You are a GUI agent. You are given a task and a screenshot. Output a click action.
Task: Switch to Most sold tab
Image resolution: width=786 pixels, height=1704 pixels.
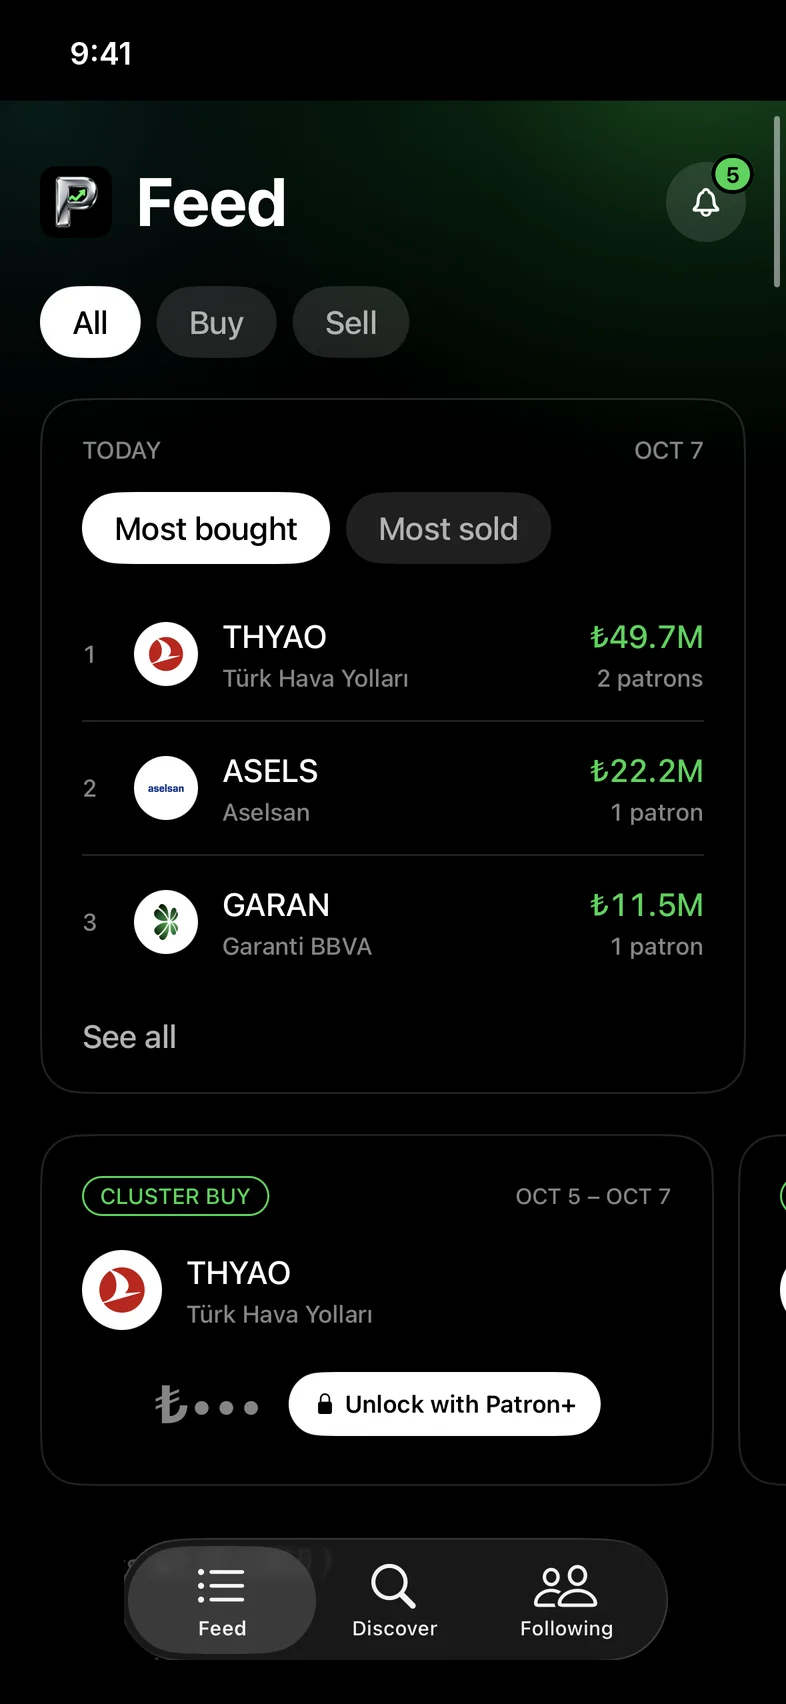448,528
